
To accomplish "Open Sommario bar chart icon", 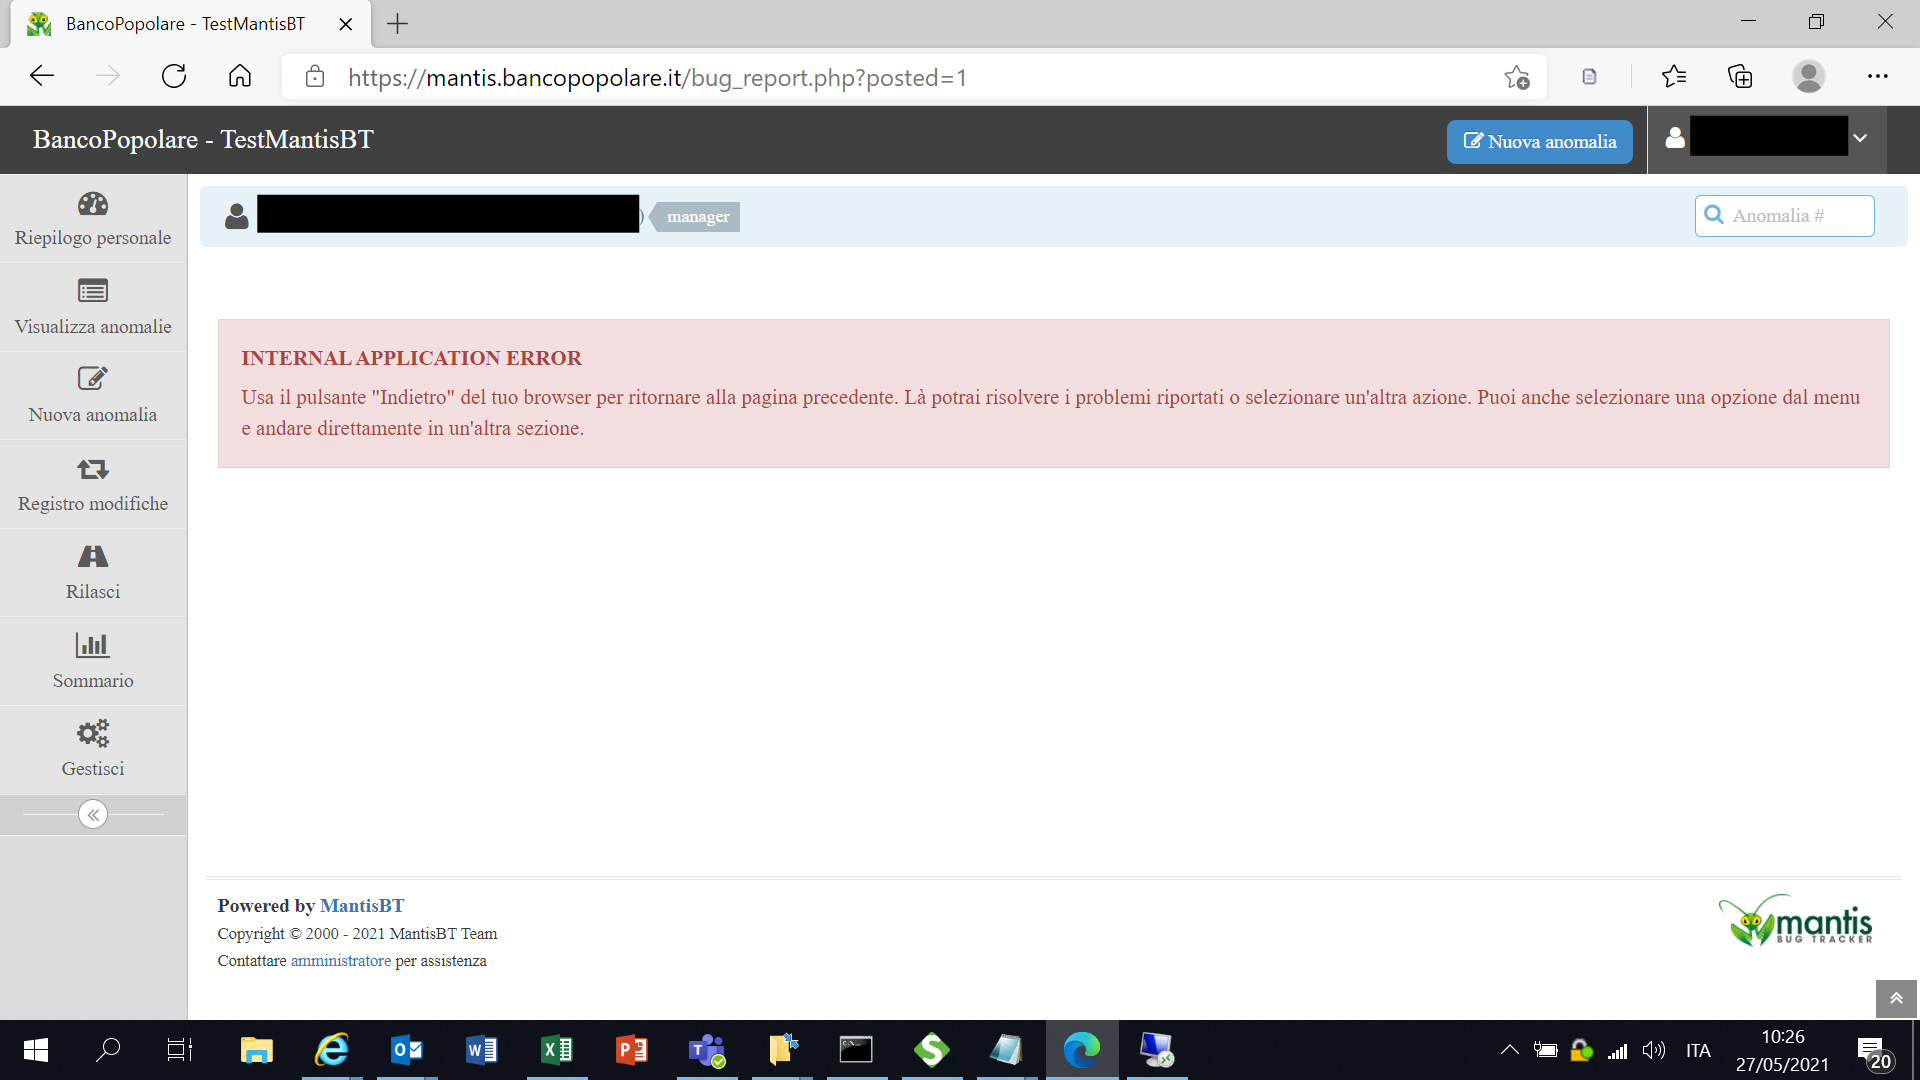I will click(93, 645).
